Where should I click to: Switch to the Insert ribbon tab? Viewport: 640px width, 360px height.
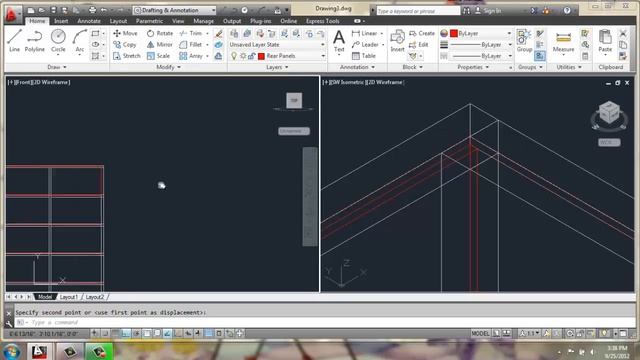point(61,21)
